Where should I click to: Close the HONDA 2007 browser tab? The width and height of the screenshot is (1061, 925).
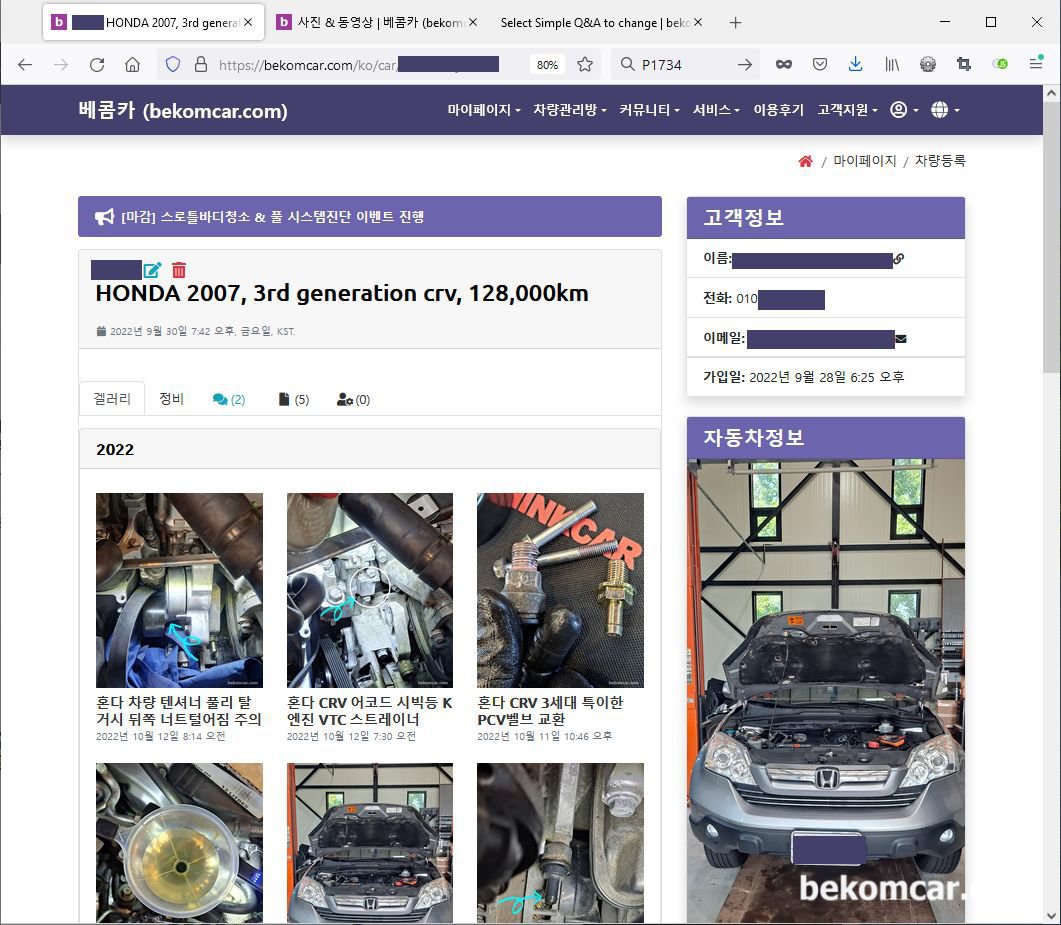248,22
